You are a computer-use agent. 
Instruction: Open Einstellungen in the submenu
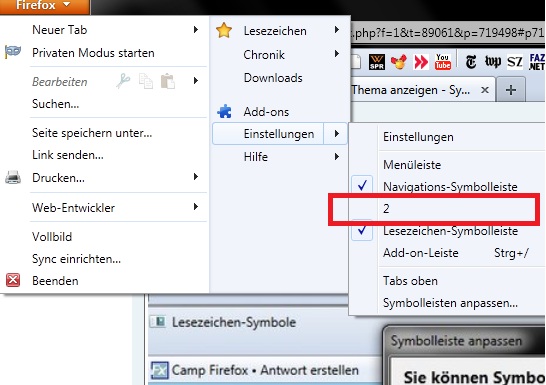(x=418, y=137)
